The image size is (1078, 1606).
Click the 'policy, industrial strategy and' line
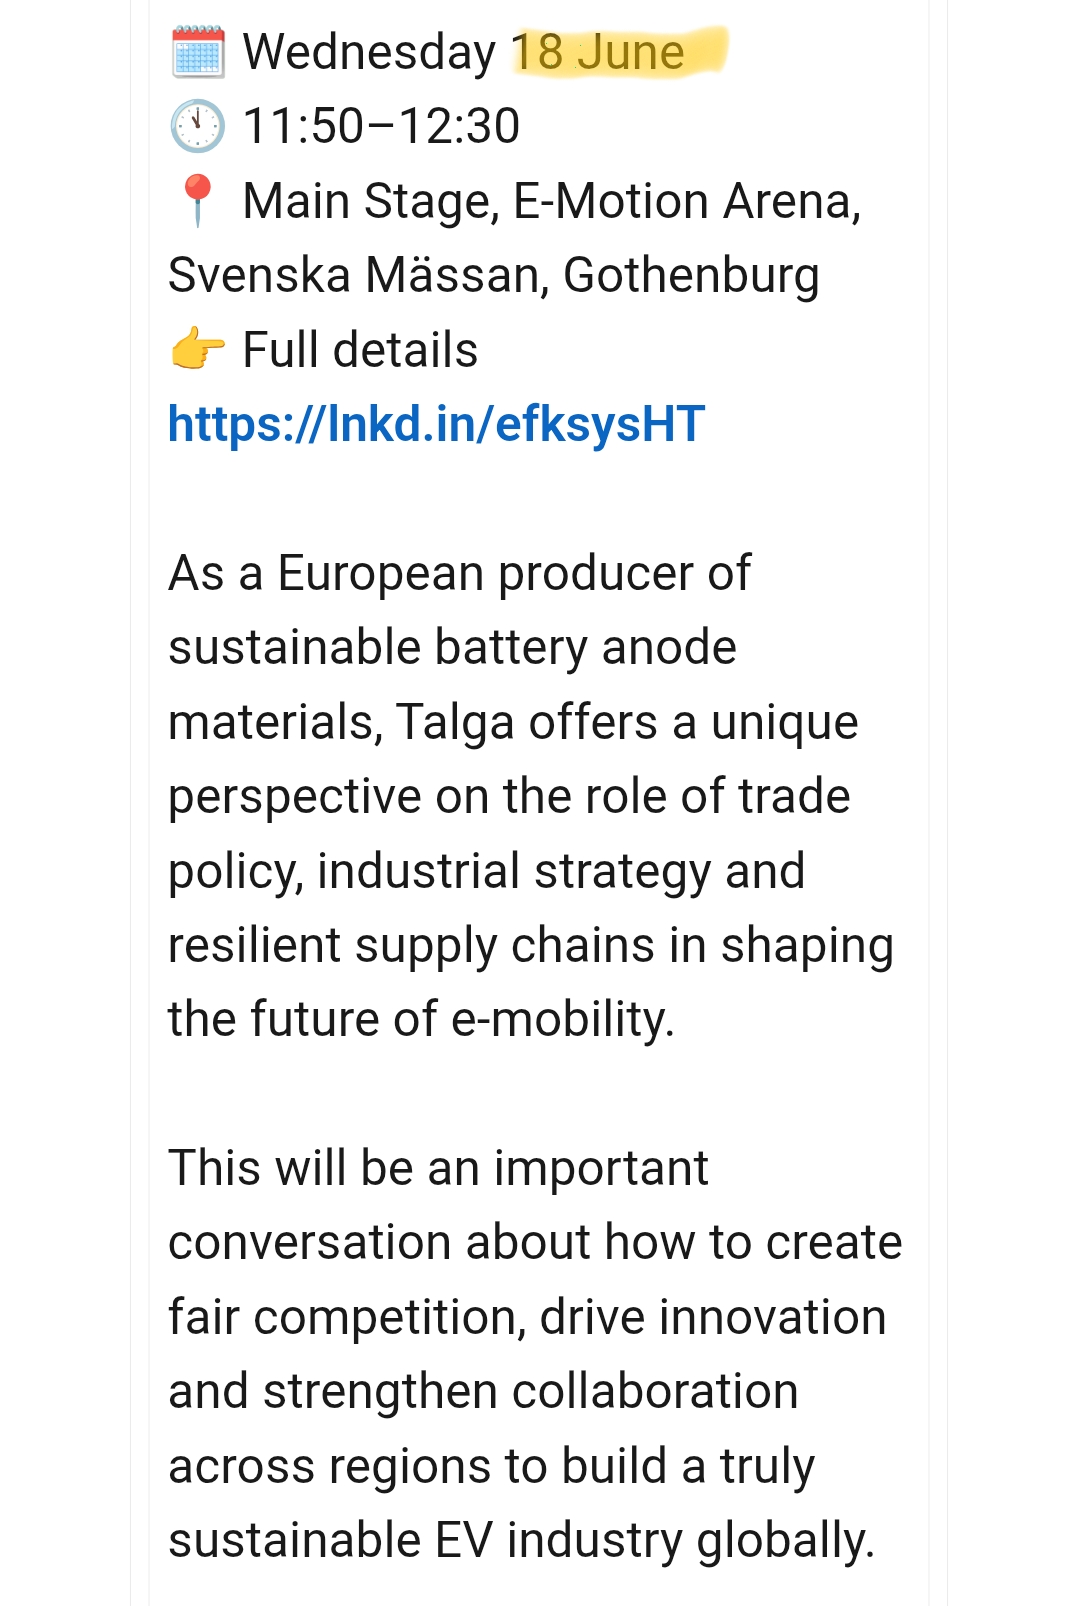click(x=486, y=871)
